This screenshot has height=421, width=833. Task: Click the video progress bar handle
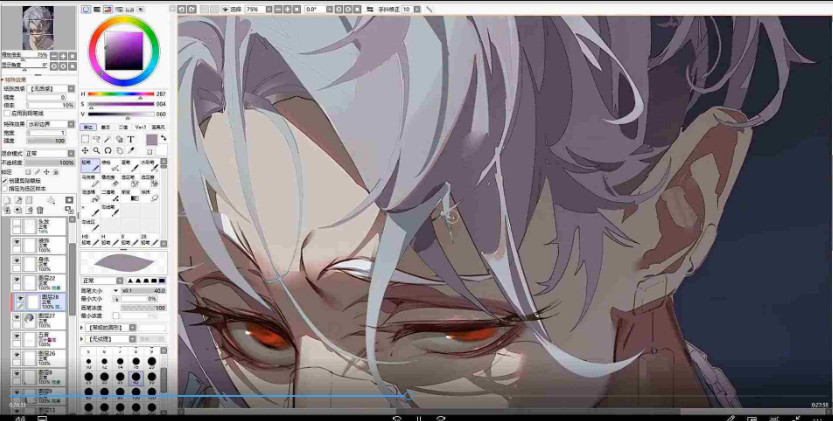[x=408, y=396]
